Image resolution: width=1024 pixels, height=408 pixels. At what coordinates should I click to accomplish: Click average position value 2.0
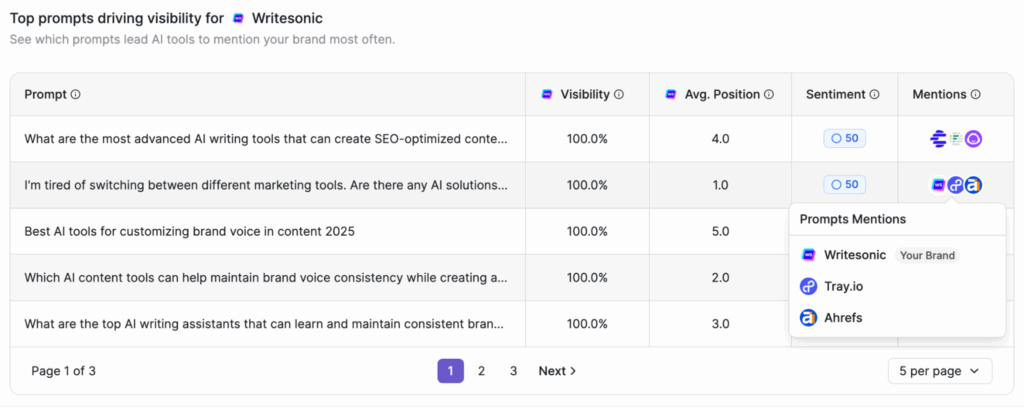point(720,277)
